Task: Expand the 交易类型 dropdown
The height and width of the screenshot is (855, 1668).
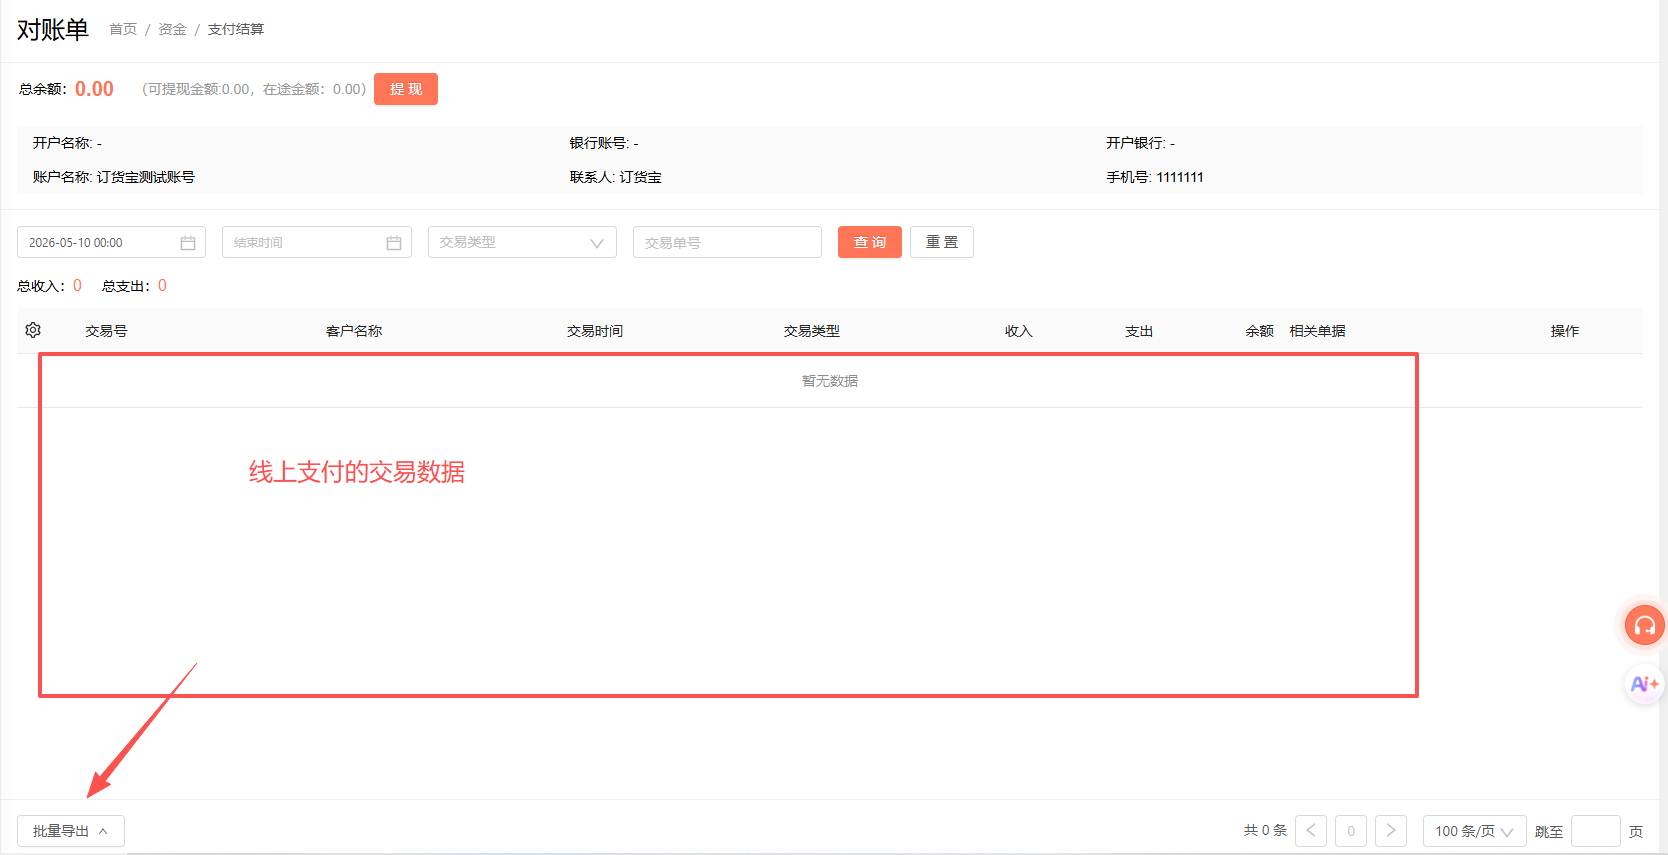Action: pos(522,242)
